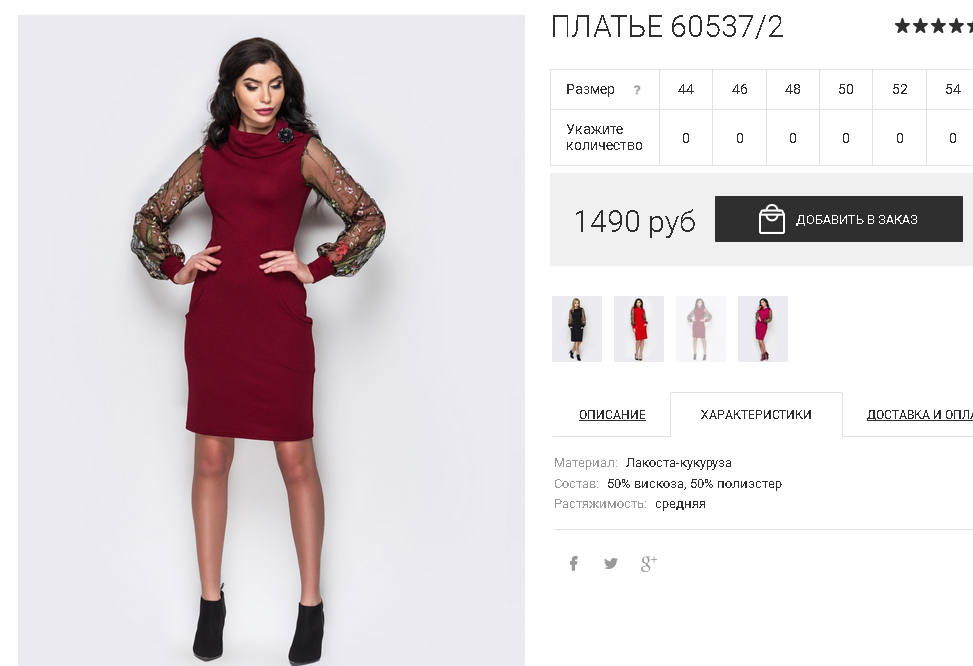Click quantity field under size 52
973x666 pixels.
899,138
